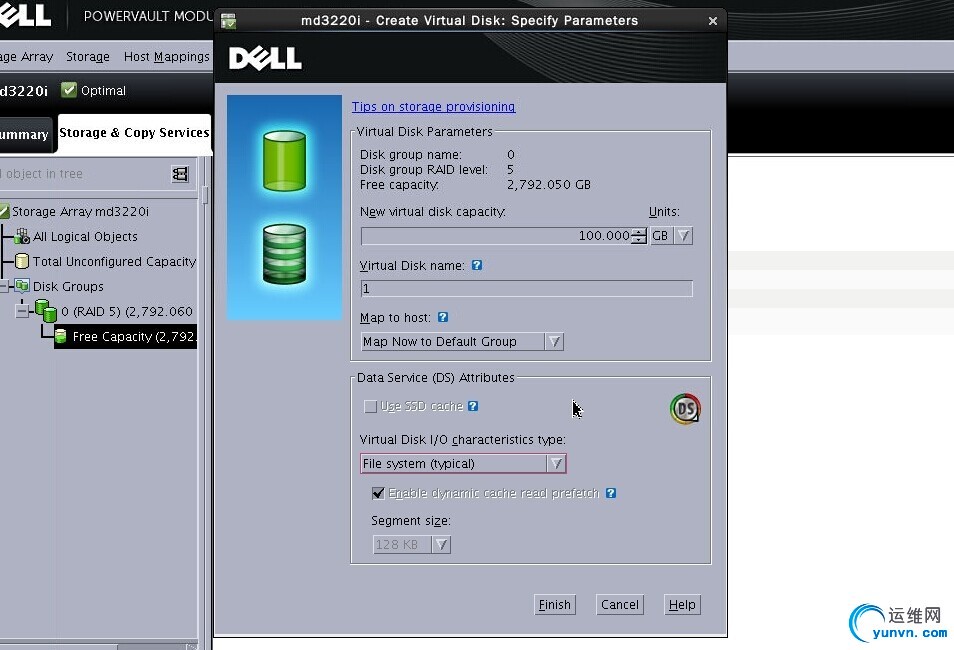Click the Optimal status check icon
The image size is (954, 650).
[x=69, y=90]
